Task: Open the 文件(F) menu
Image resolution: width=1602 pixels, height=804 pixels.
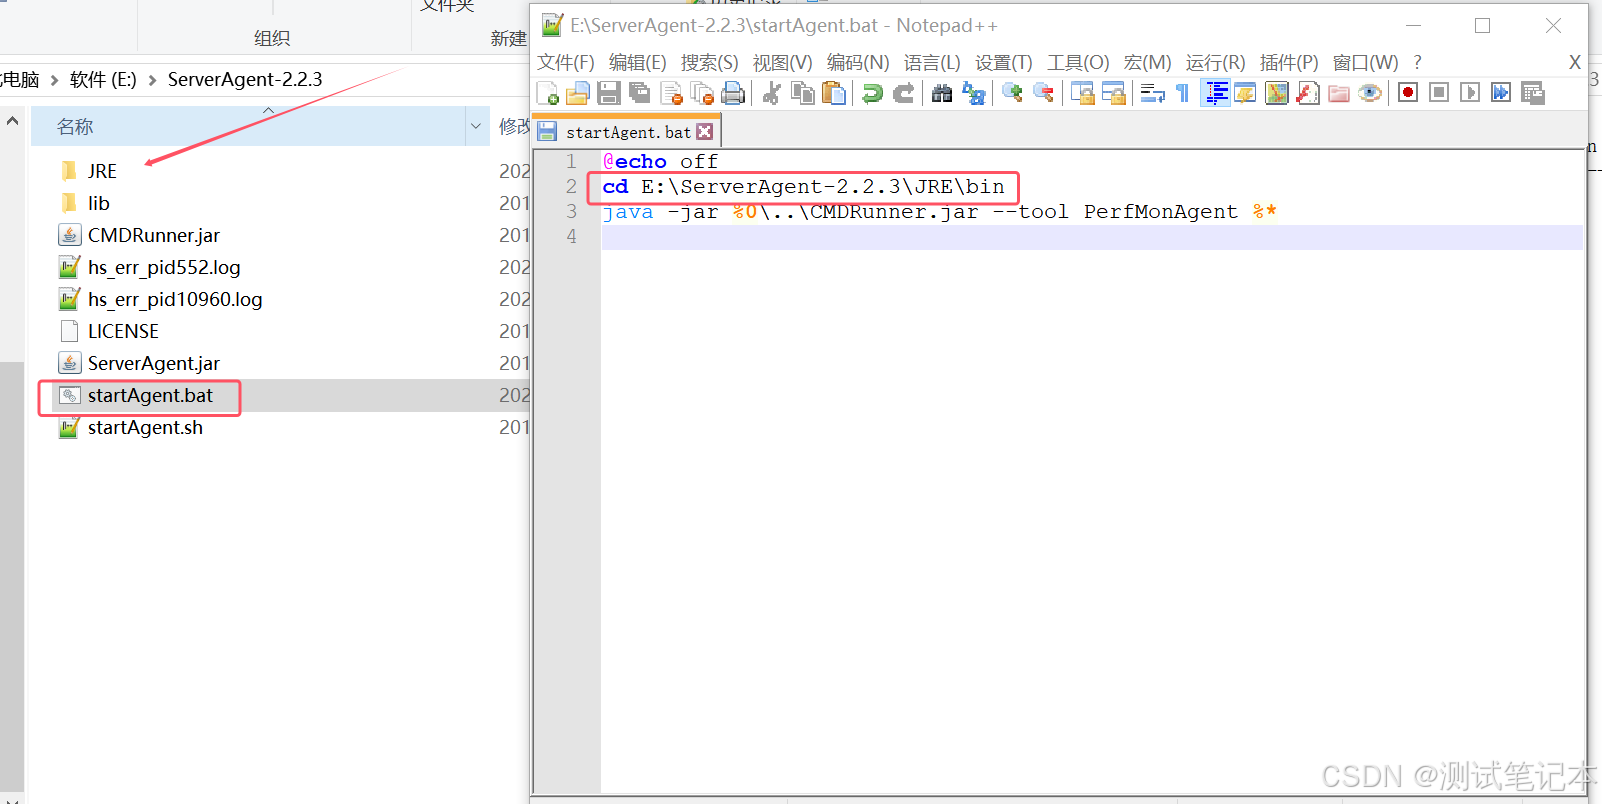Action: 566,62
